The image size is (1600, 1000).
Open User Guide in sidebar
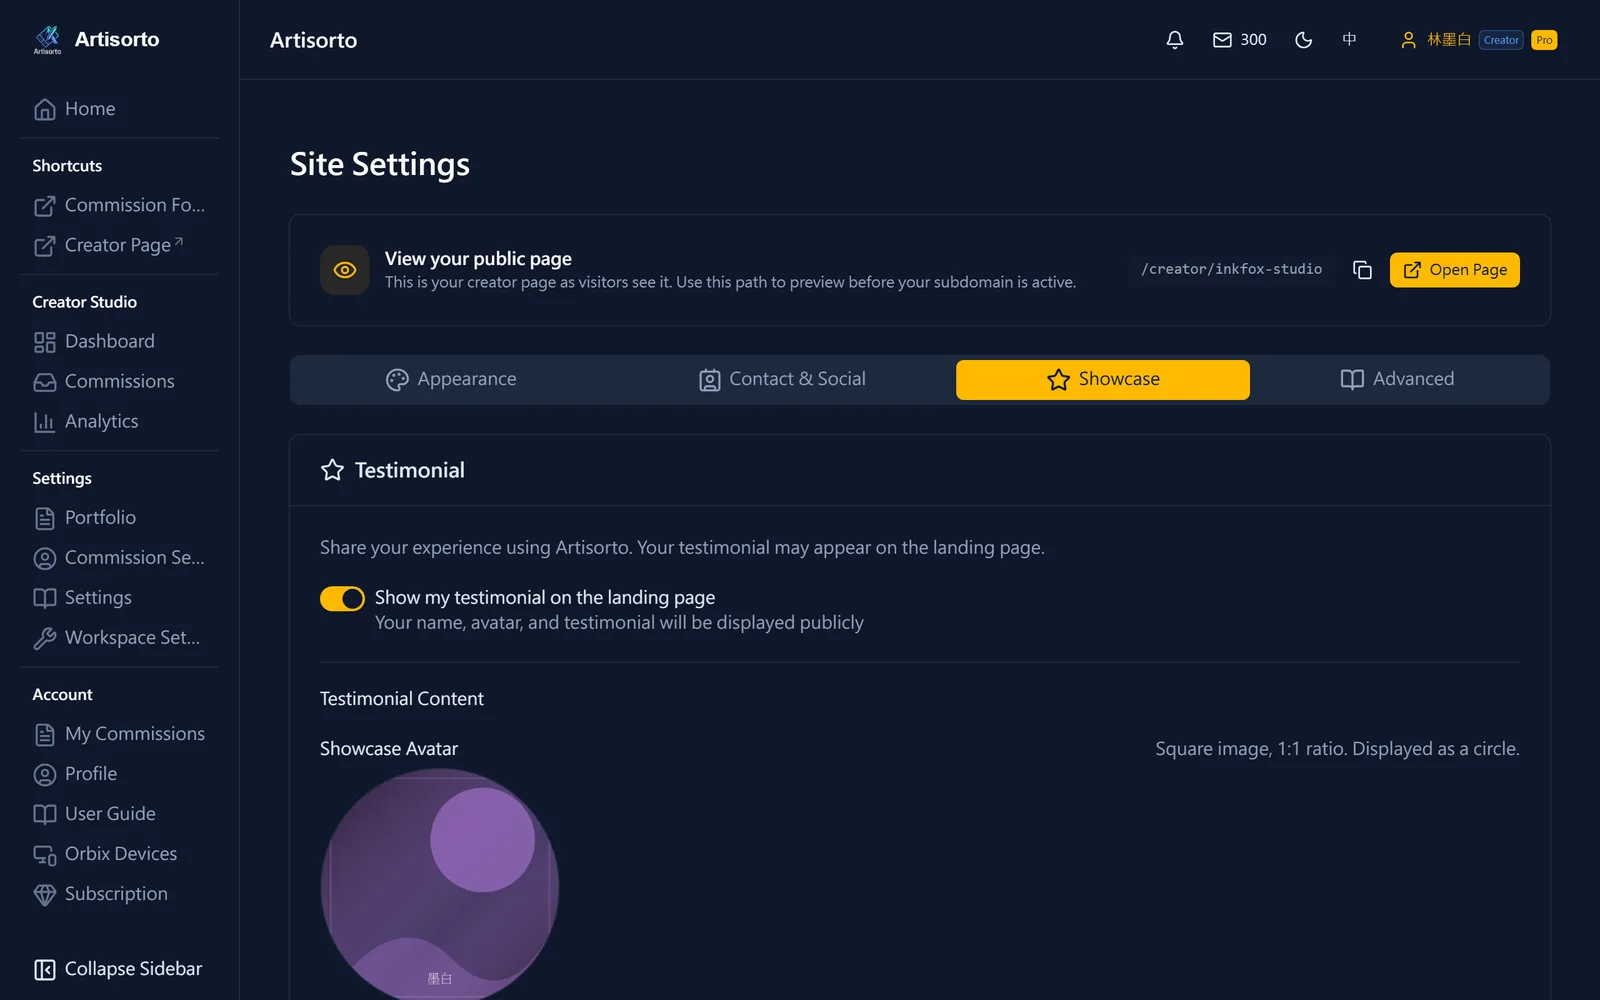tap(120, 814)
